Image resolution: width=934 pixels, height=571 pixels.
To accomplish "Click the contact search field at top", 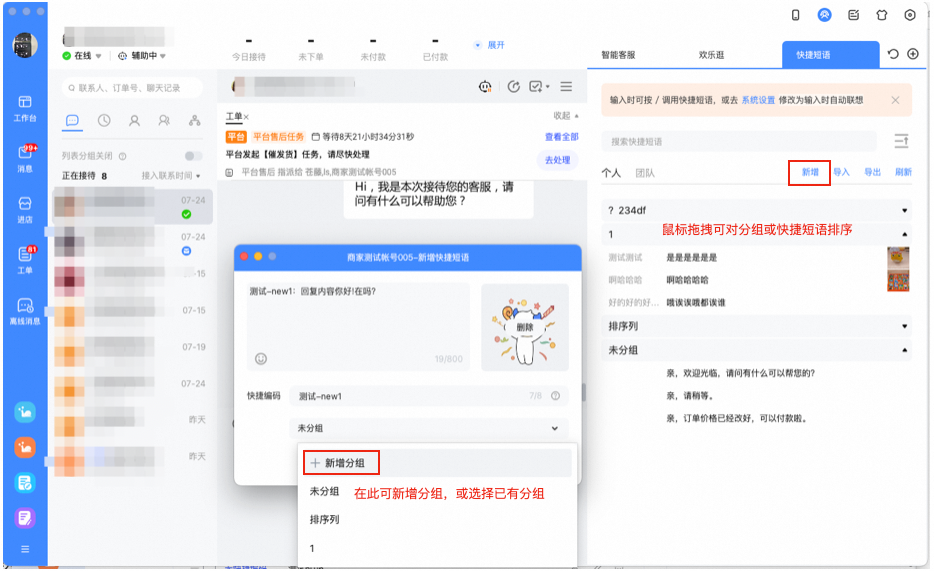I will pyautogui.click(x=132, y=88).
